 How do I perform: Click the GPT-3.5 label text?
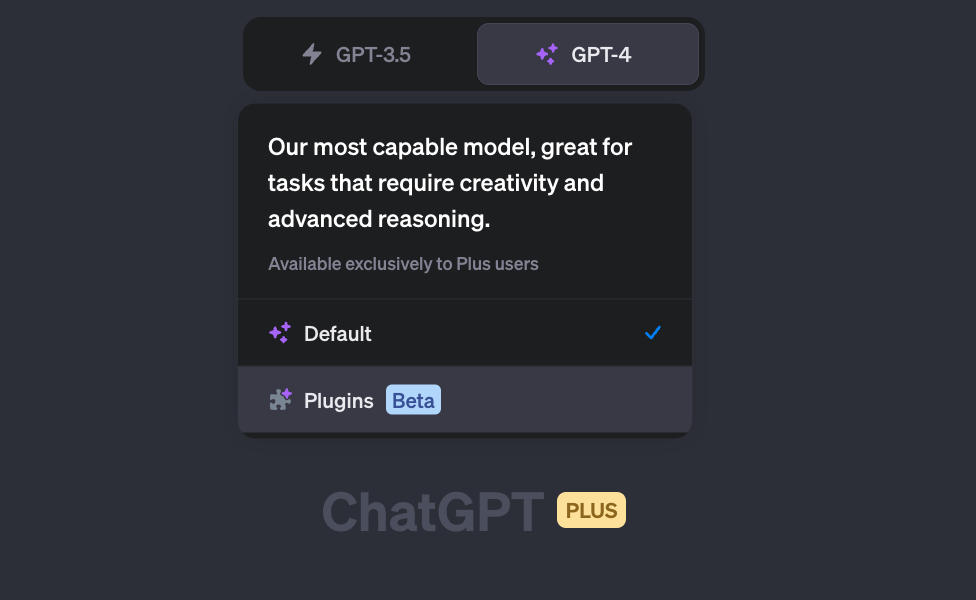(373, 55)
